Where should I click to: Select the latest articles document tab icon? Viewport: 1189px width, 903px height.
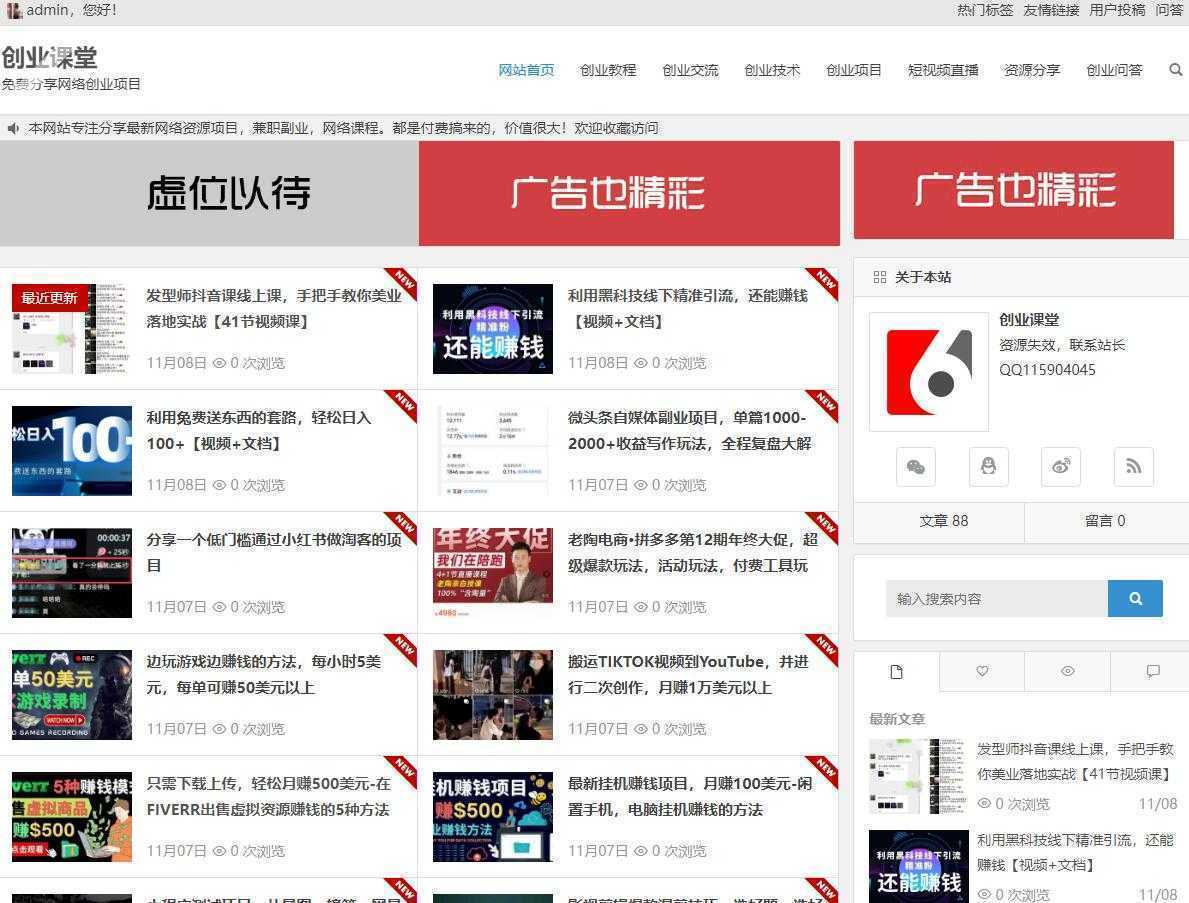point(896,672)
